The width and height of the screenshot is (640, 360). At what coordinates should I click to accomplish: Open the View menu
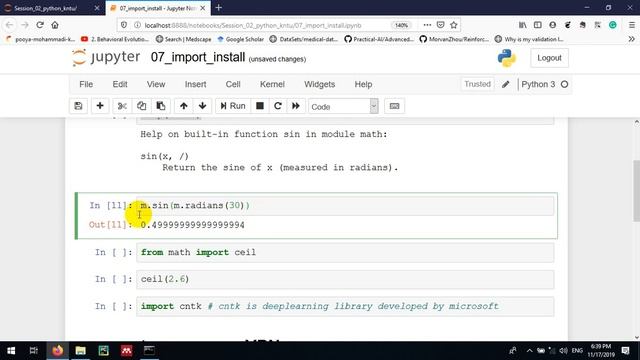(x=156, y=84)
